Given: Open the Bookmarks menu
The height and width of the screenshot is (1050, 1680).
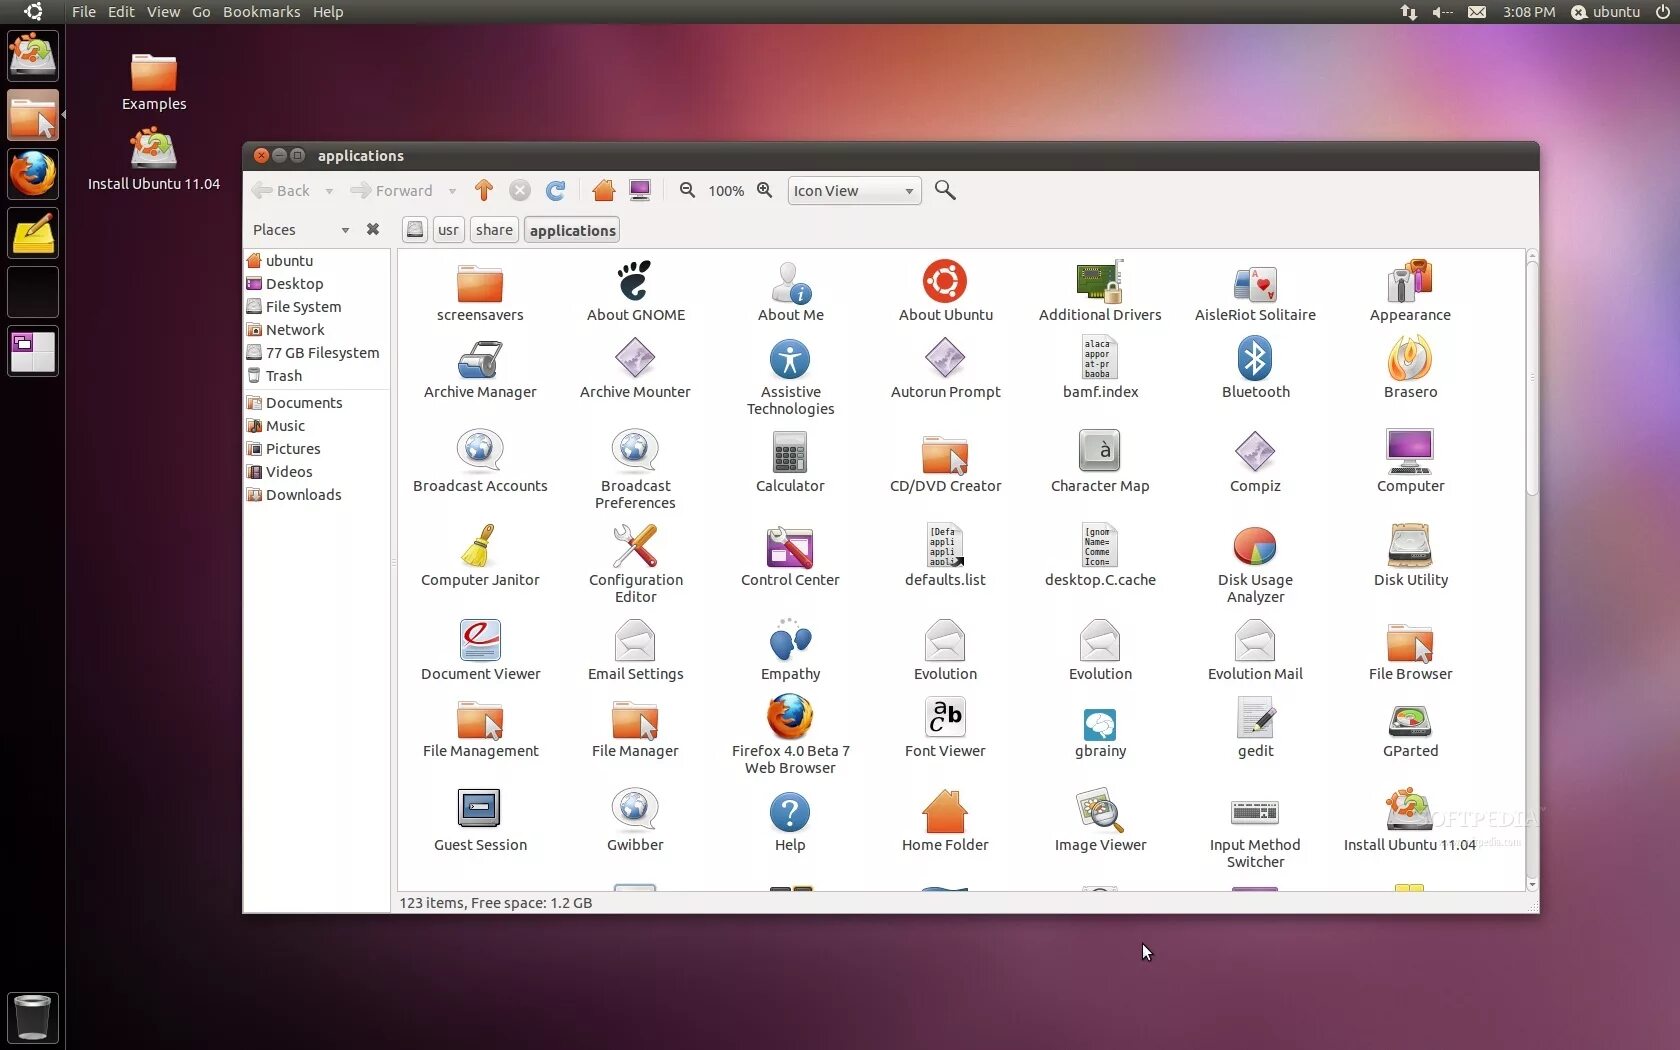Looking at the screenshot, I should coord(261,12).
